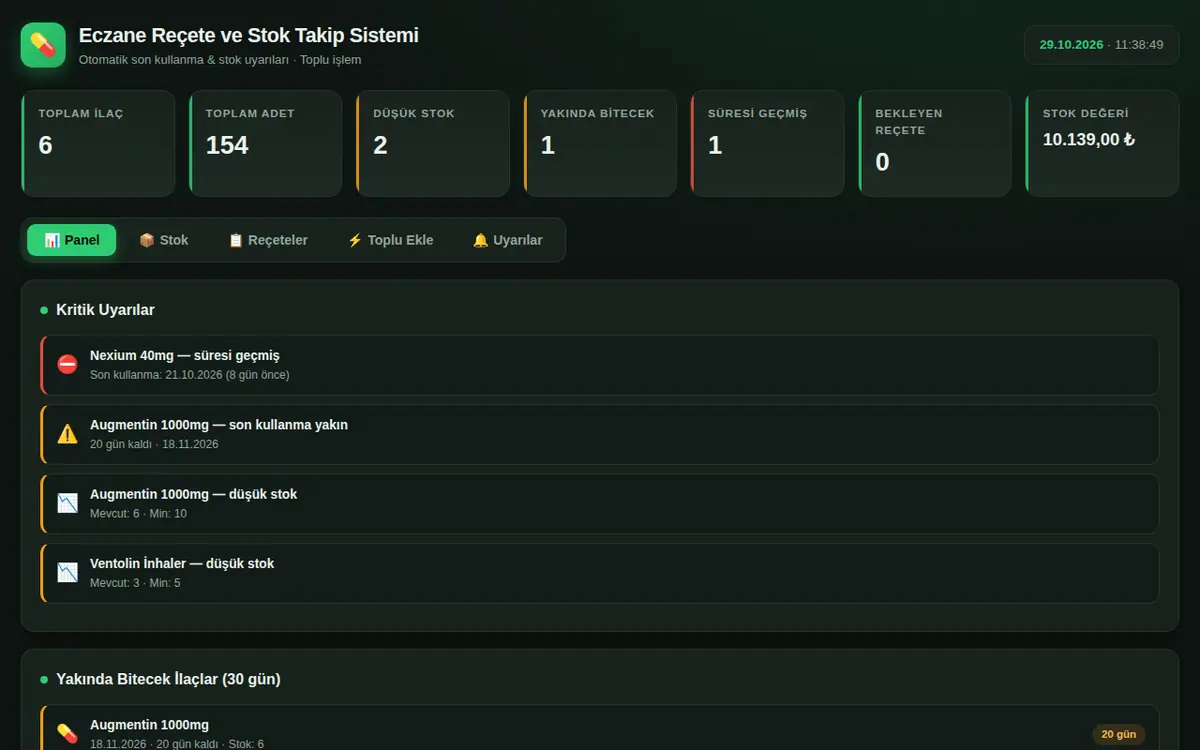Click the chart icon on Augmentin low-stock alert
Image resolution: width=1200 pixels, height=750 pixels.
(x=67, y=503)
